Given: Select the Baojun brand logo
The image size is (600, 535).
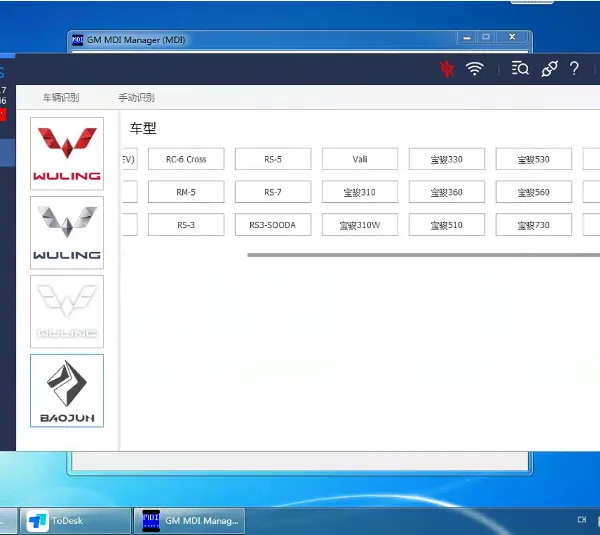Looking at the screenshot, I should point(67,391).
